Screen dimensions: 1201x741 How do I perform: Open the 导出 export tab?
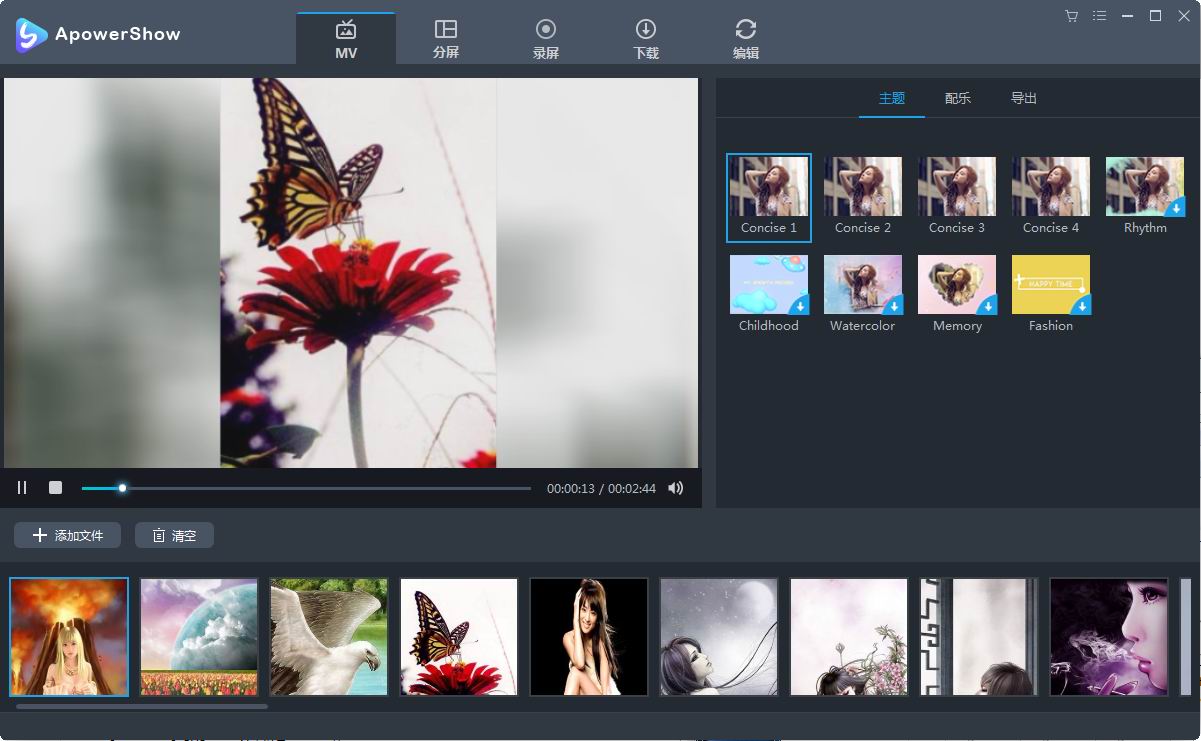pos(1023,98)
